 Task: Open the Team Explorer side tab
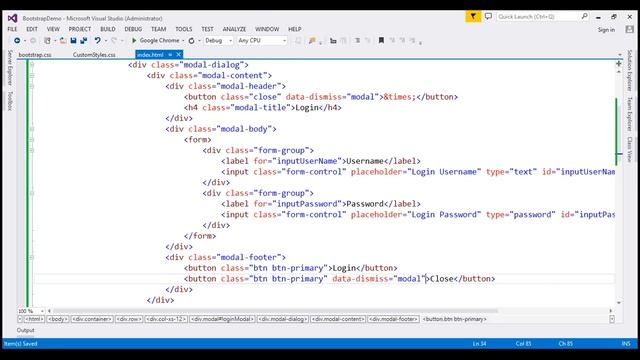[x=630, y=113]
